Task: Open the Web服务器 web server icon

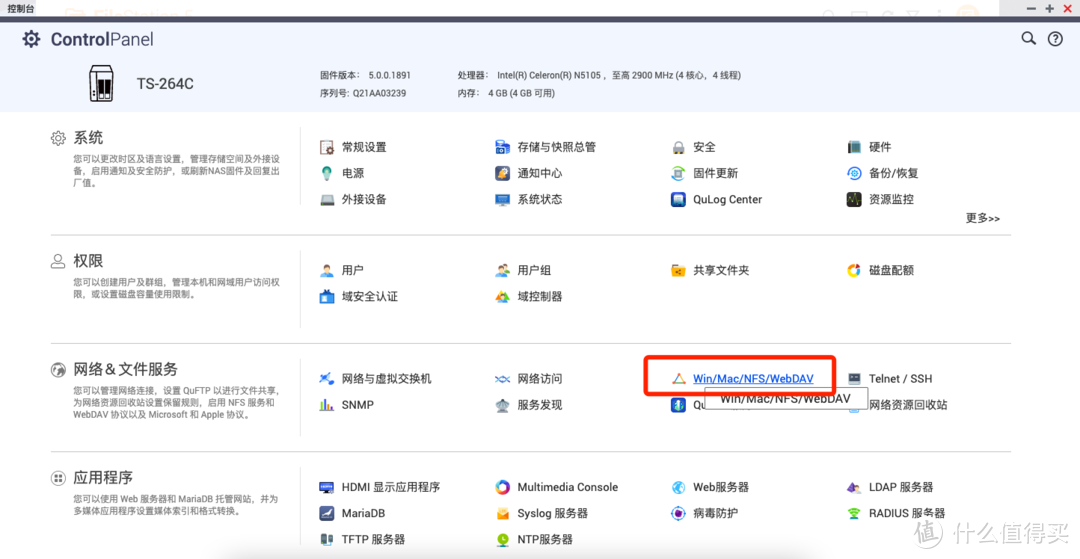Action: tap(678, 487)
